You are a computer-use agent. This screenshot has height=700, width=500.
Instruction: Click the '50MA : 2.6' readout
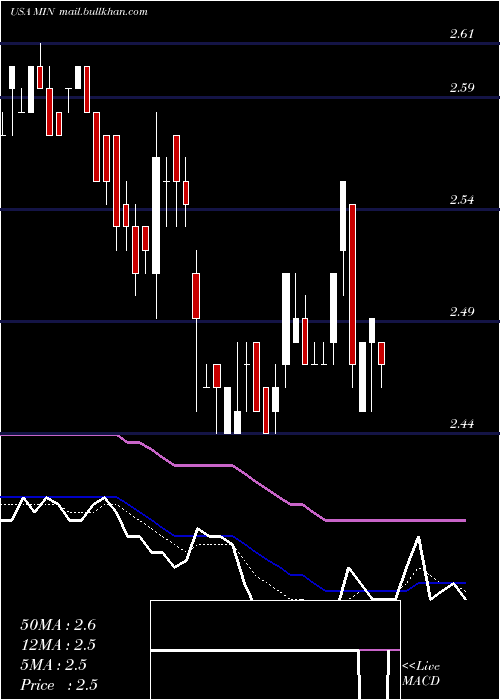[58, 625]
